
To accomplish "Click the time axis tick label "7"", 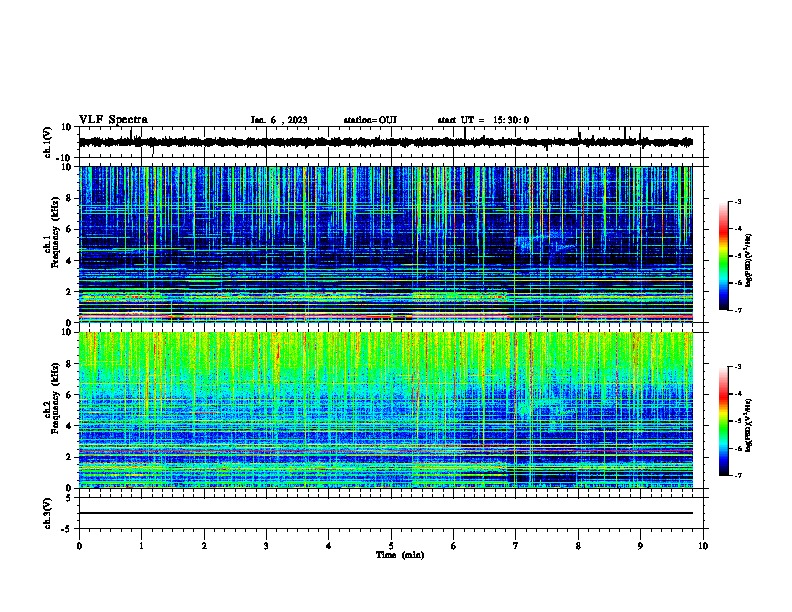I will point(516,546).
